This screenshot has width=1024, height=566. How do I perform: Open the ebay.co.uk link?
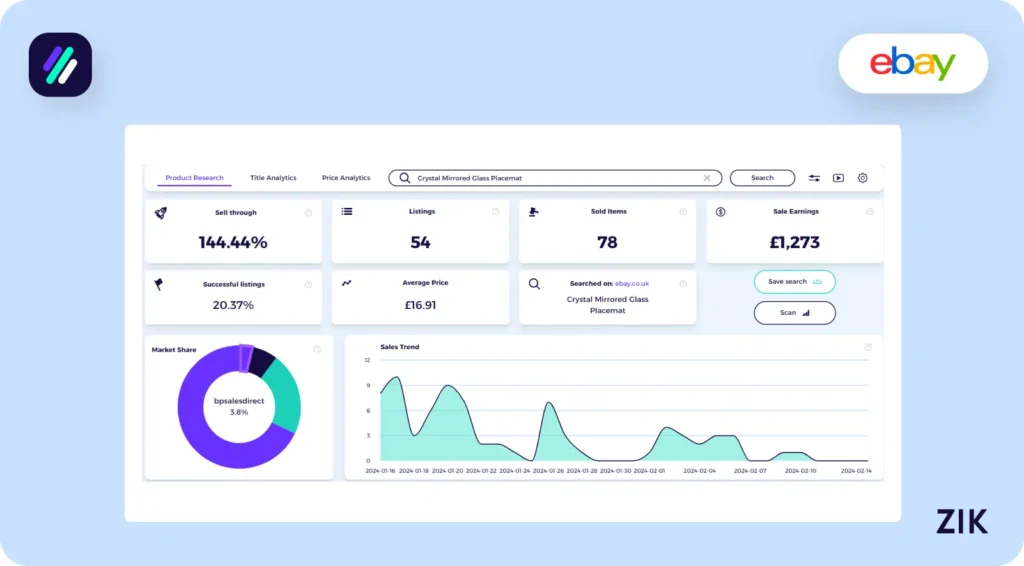[x=632, y=284]
